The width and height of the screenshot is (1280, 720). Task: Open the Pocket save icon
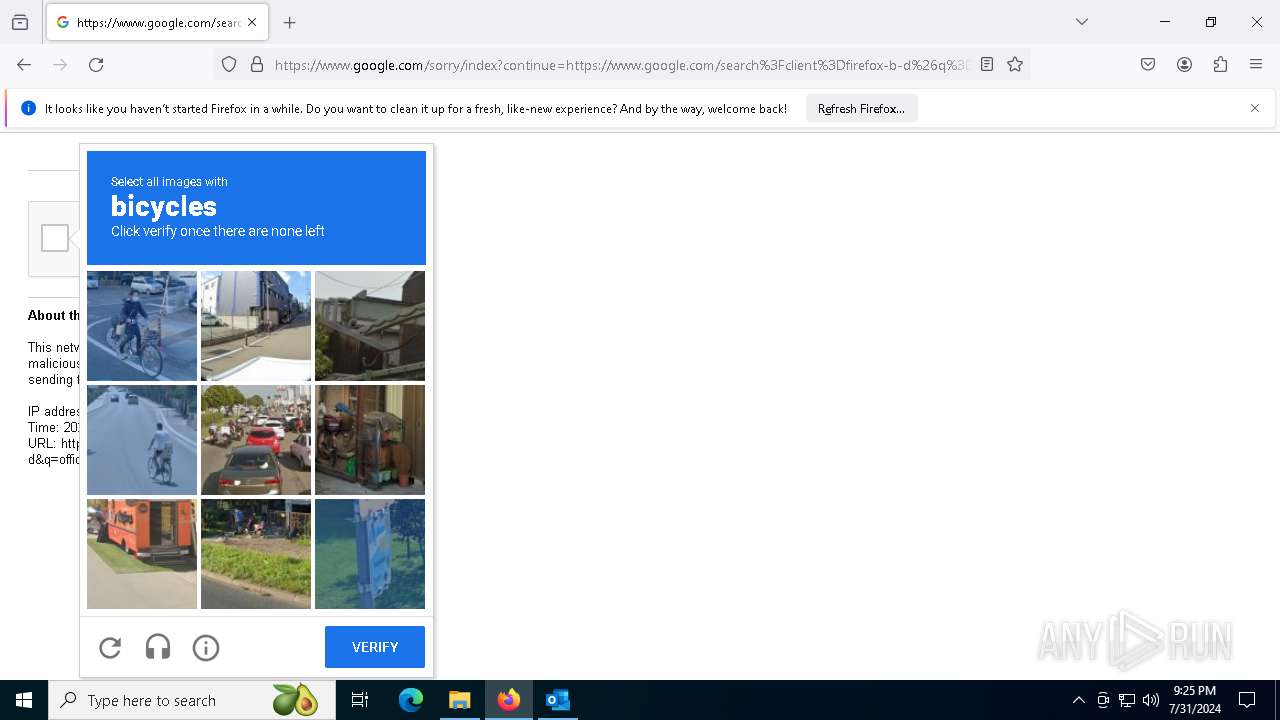(1148, 65)
